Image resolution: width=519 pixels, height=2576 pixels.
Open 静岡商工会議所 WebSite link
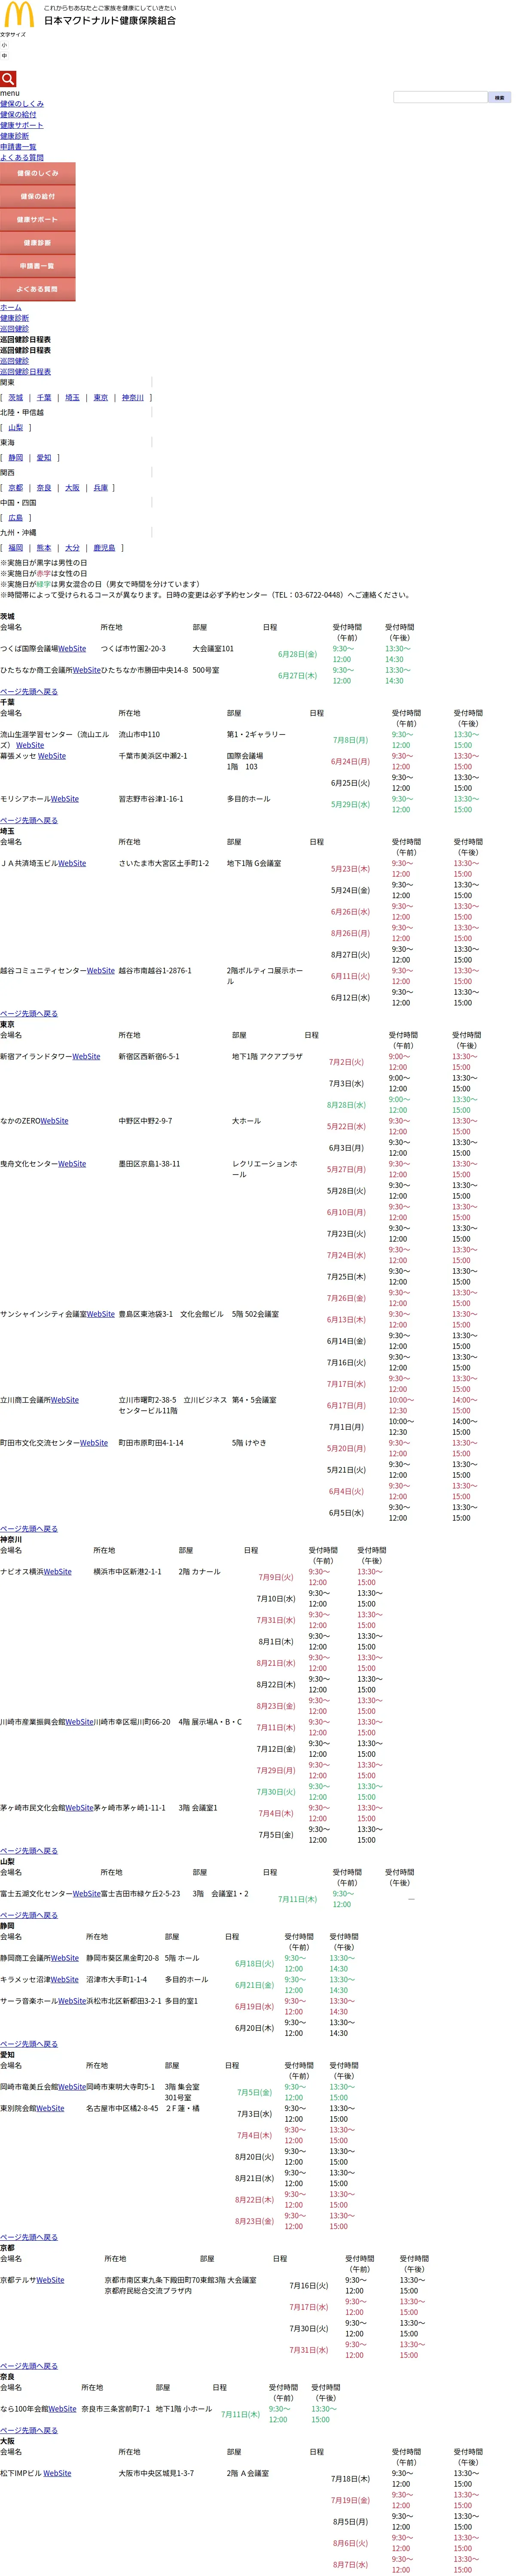click(65, 1958)
